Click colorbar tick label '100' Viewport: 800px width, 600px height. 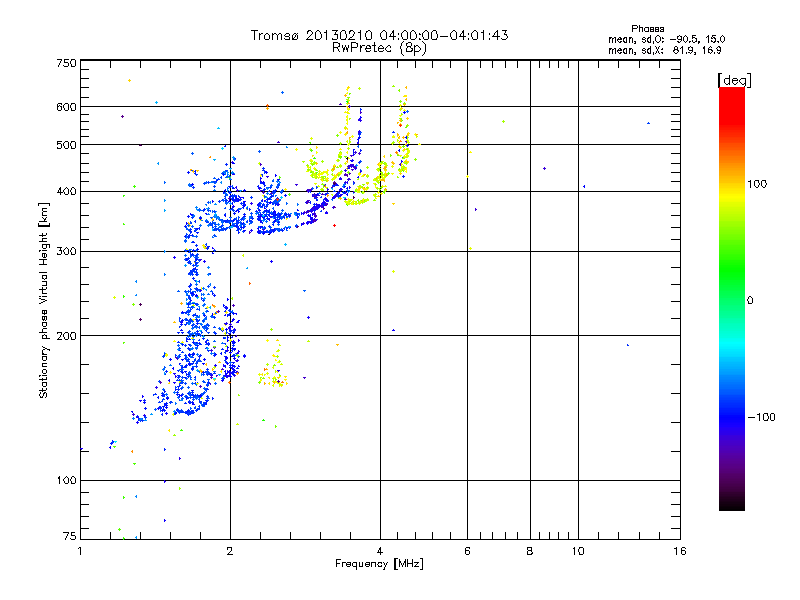(x=757, y=184)
